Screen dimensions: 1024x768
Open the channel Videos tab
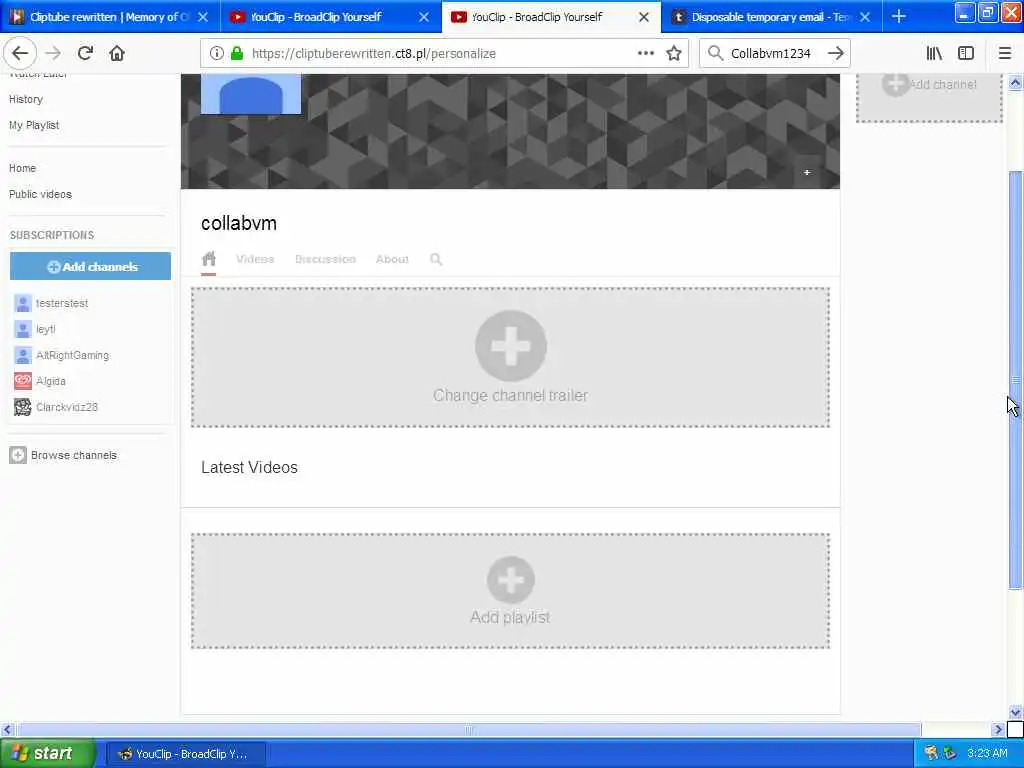[x=255, y=259]
